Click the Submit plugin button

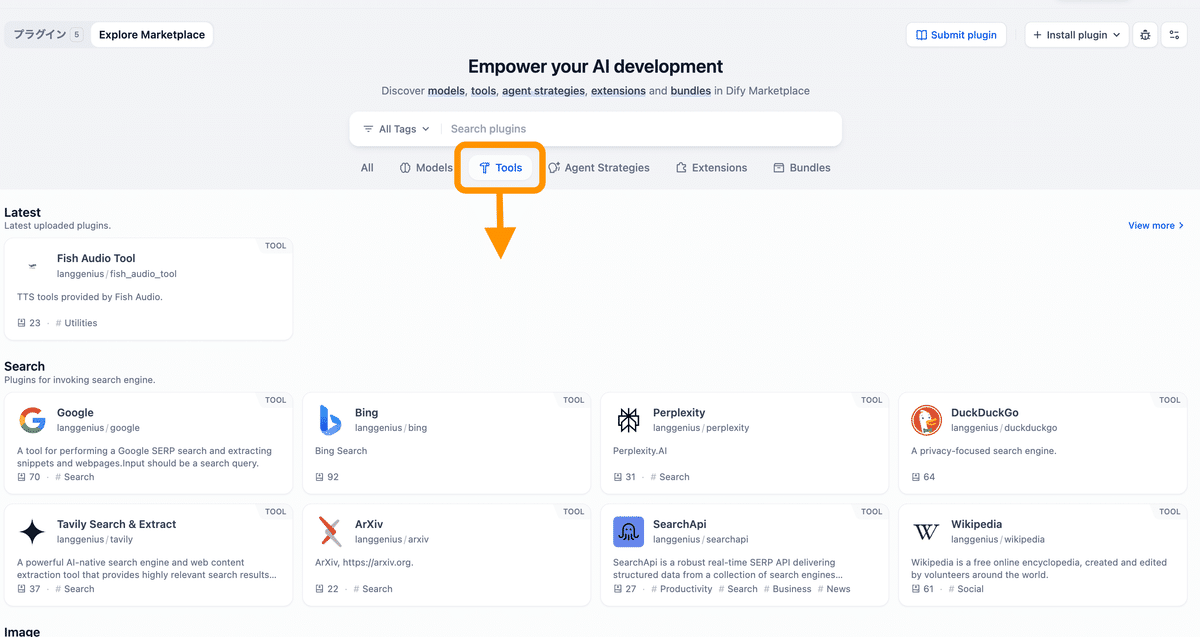pos(956,34)
